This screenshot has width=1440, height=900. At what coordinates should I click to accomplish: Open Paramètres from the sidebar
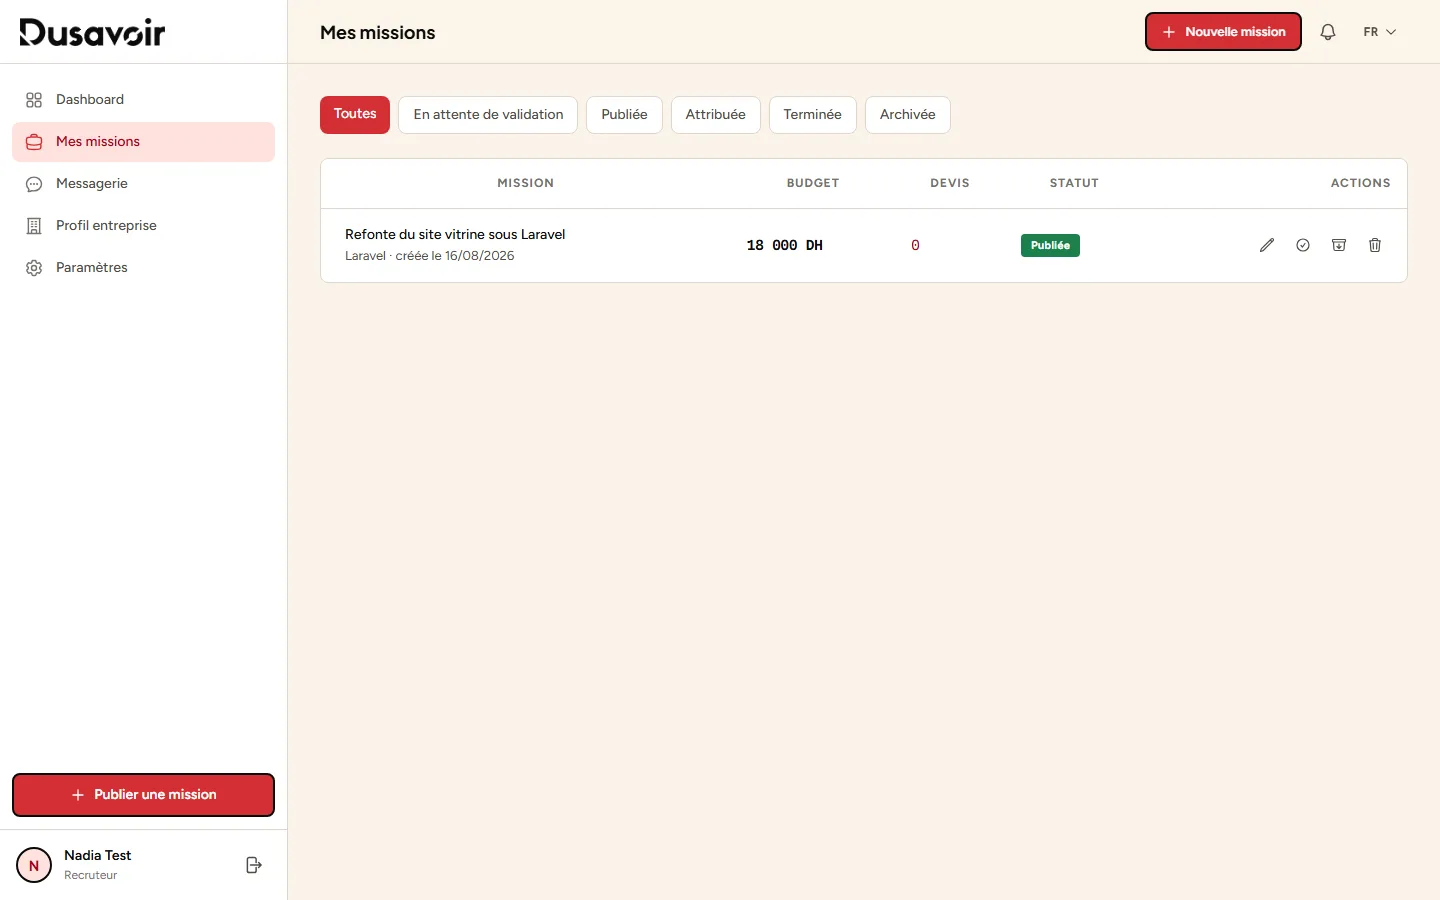click(143, 268)
